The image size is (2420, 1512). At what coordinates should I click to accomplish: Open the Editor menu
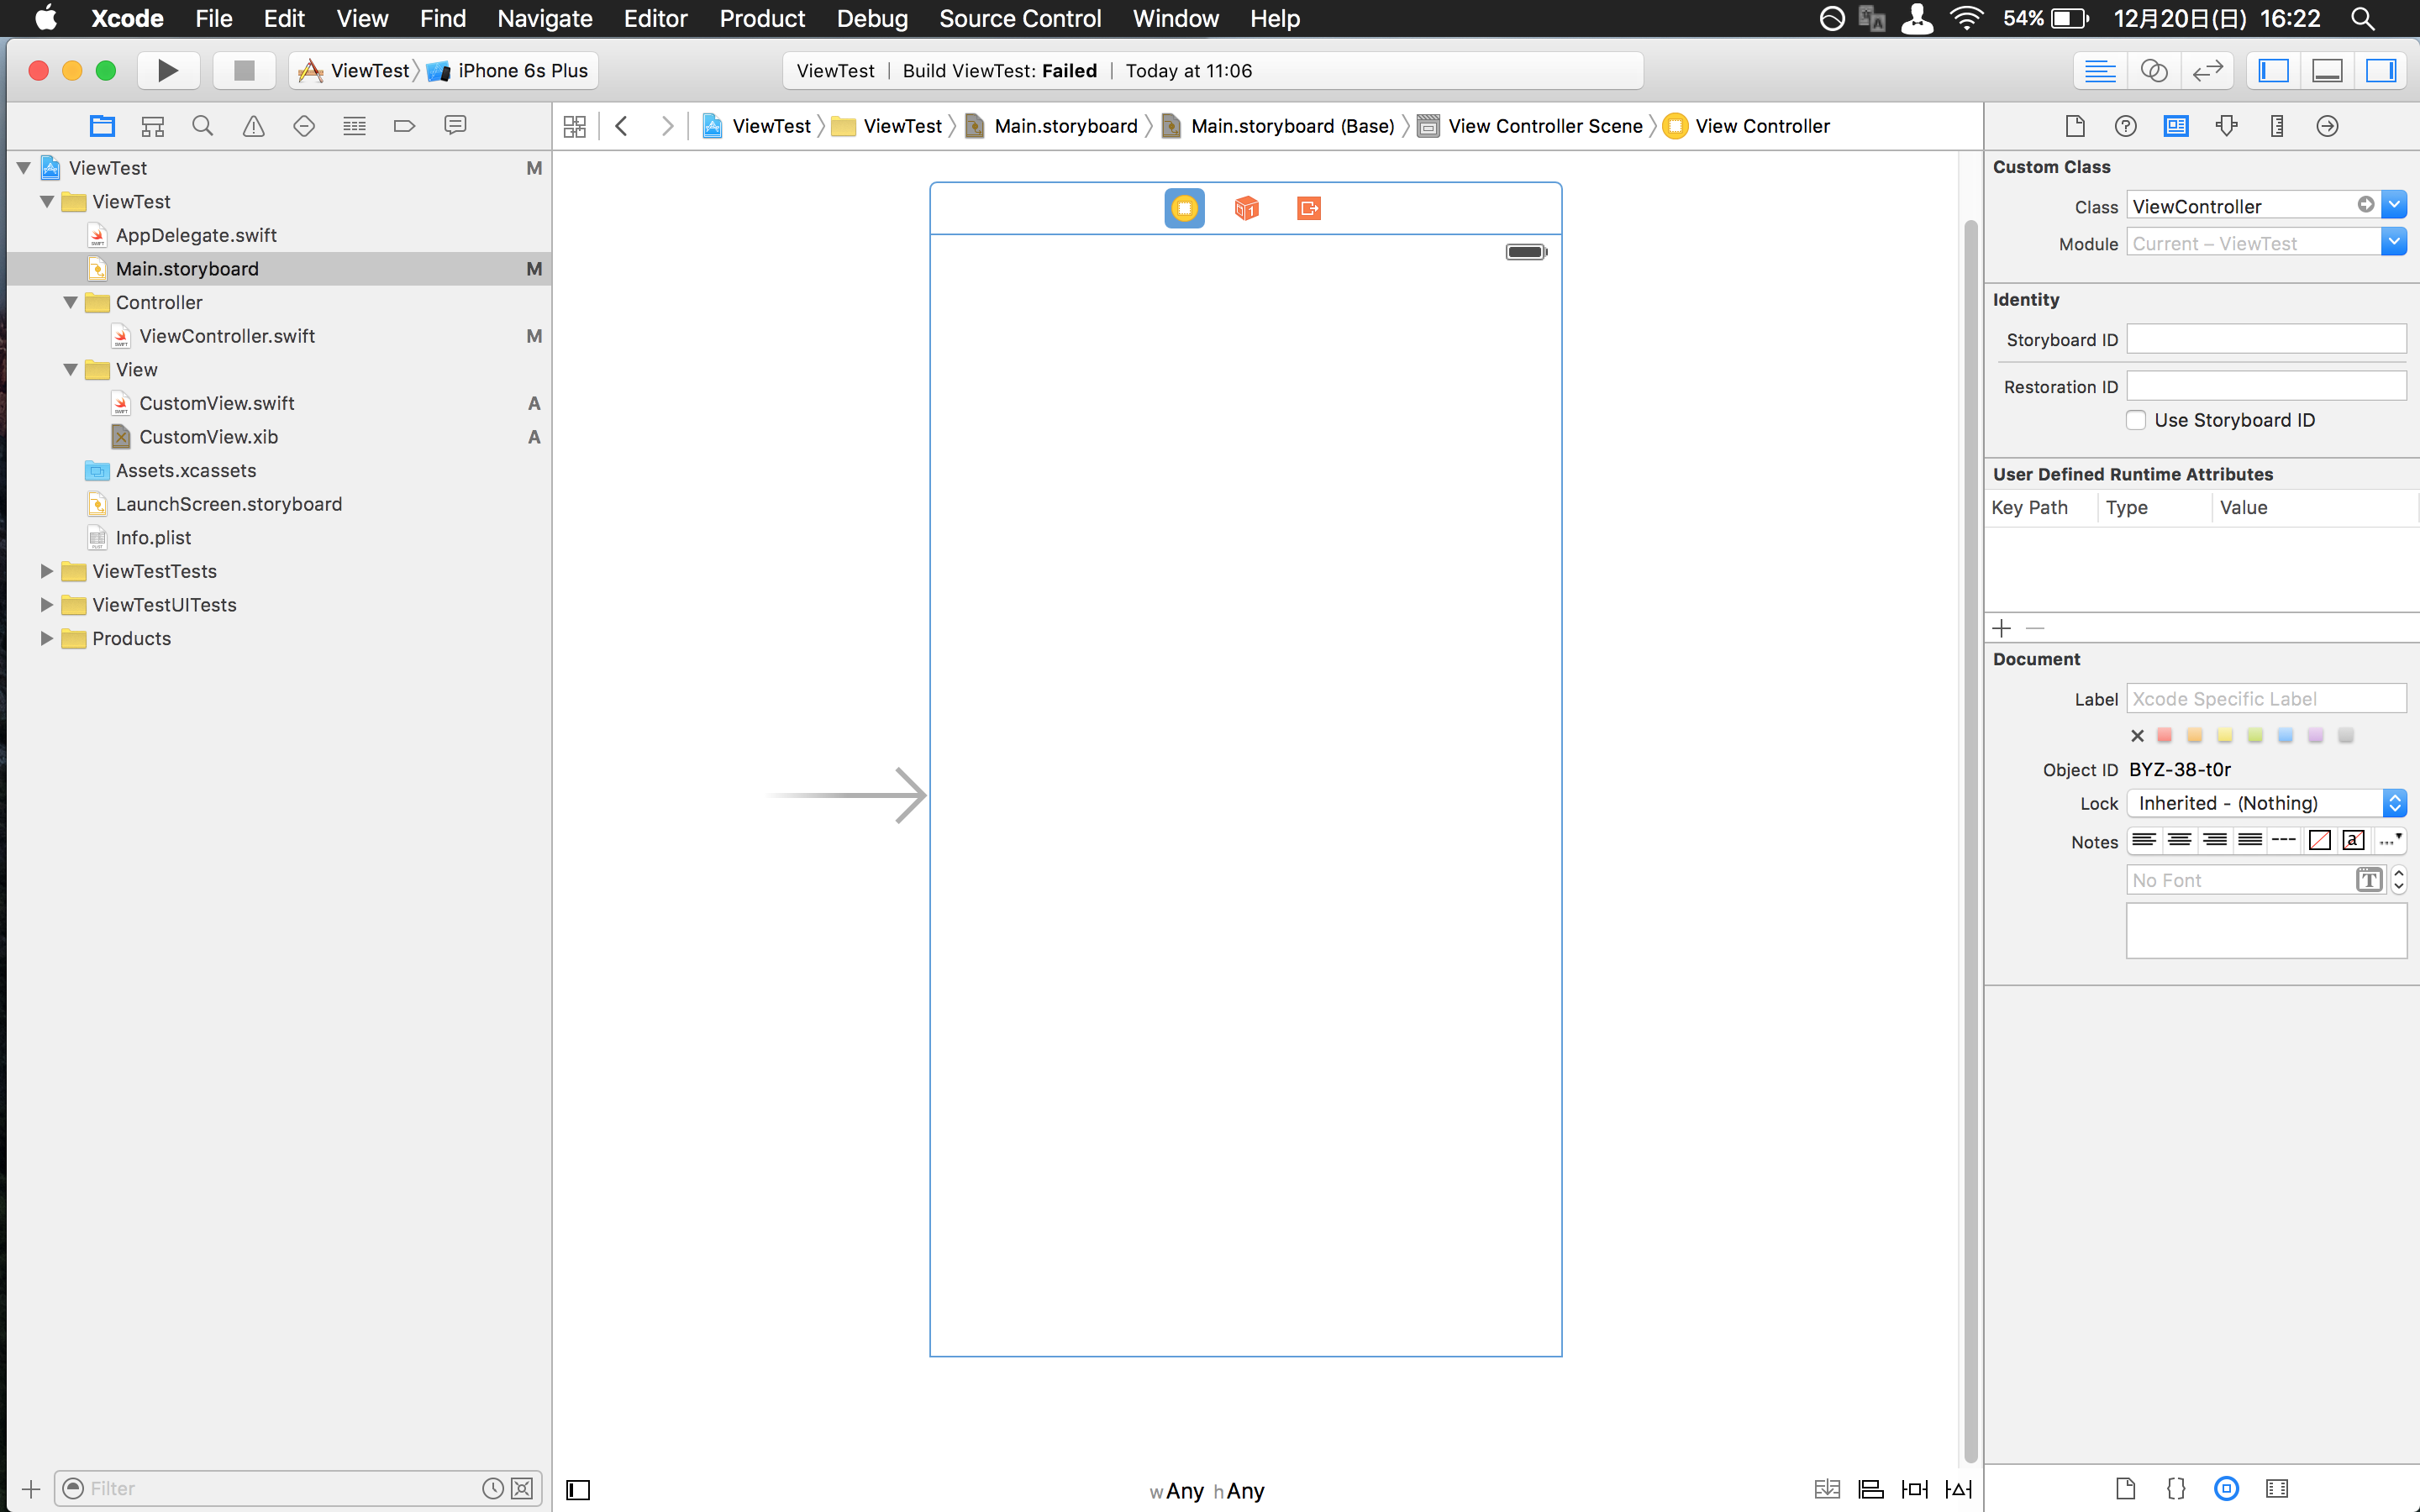click(655, 18)
